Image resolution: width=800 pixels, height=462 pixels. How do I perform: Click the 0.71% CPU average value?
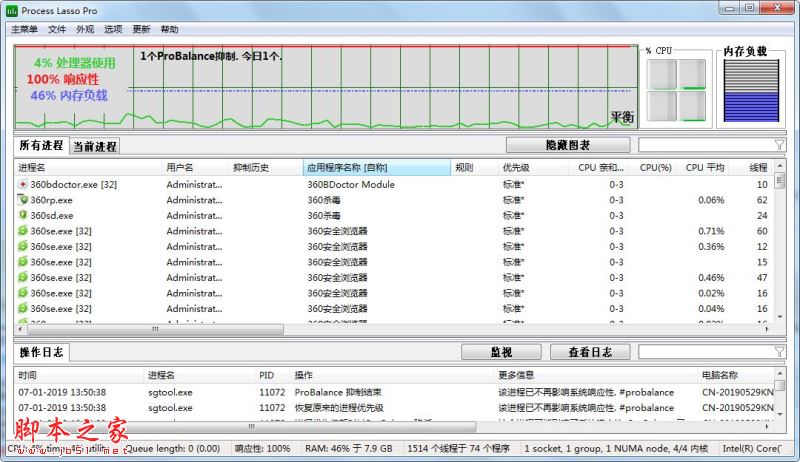(x=711, y=231)
